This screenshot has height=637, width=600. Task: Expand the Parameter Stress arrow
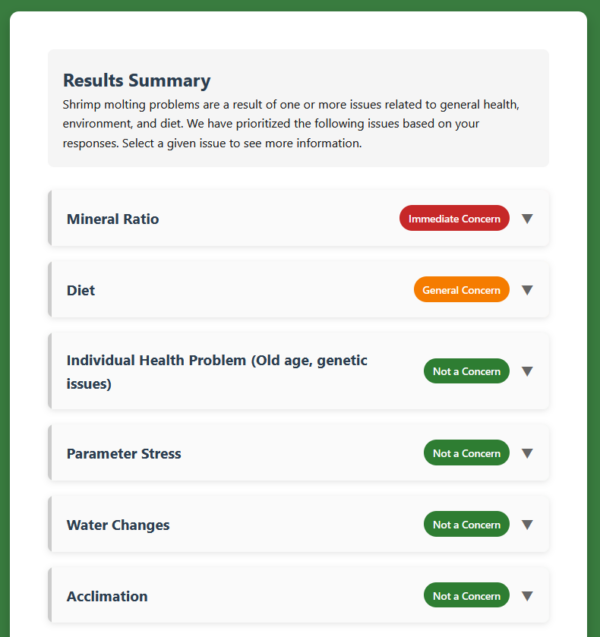coord(527,453)
